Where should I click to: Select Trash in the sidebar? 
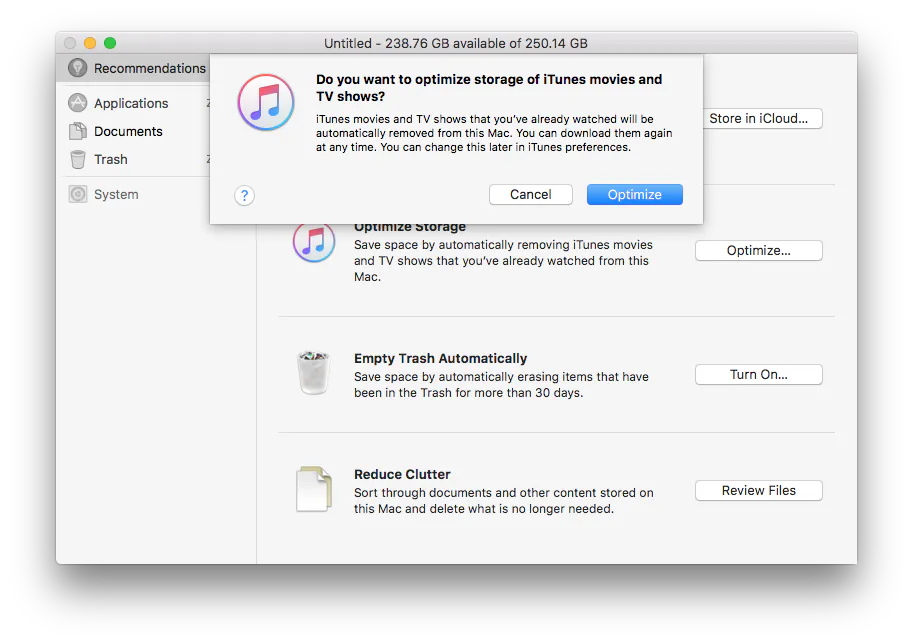click(x=133, y=159)
